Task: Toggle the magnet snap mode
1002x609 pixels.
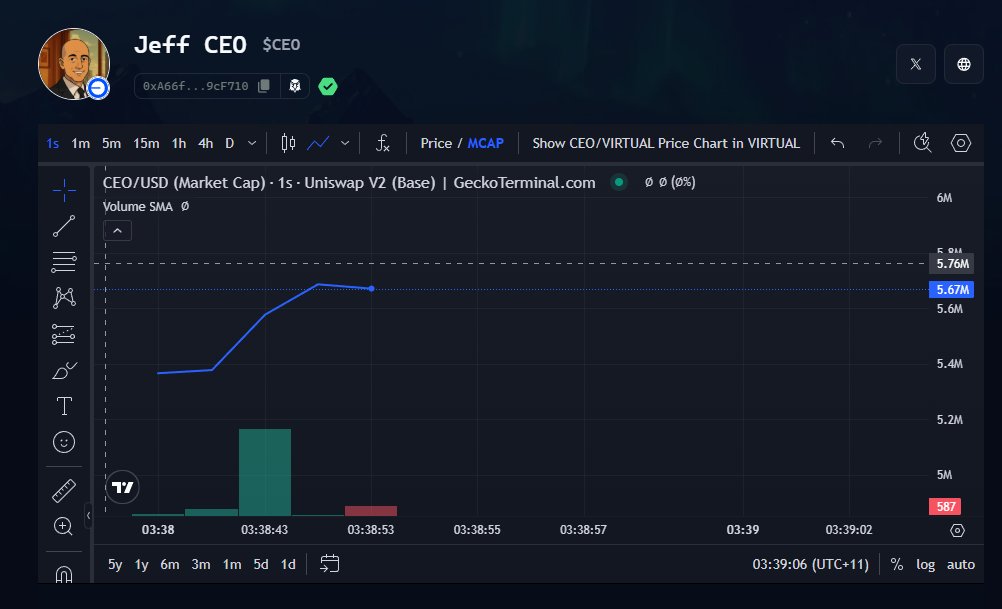Action: 64,574
